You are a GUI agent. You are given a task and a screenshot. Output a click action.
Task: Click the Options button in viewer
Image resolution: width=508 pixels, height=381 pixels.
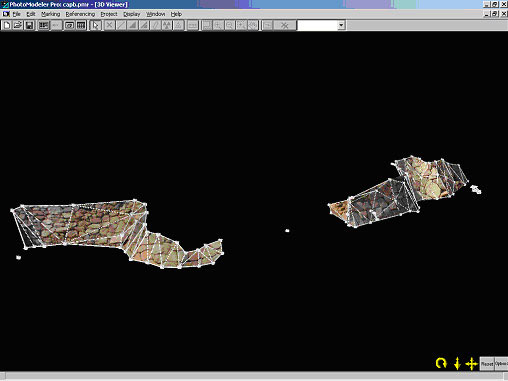pos(501,364)
